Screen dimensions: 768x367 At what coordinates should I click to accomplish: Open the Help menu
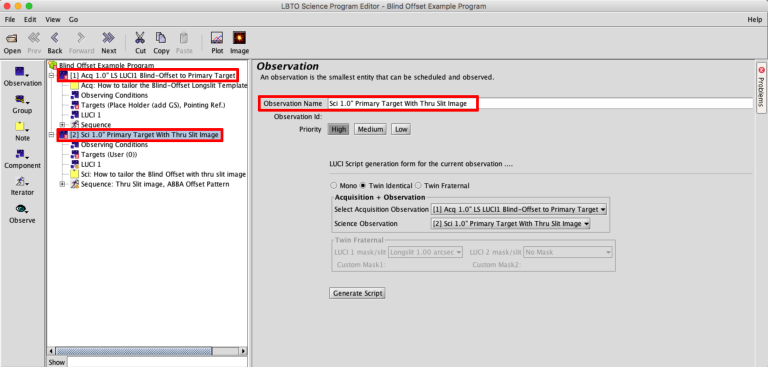coord(754,20)
